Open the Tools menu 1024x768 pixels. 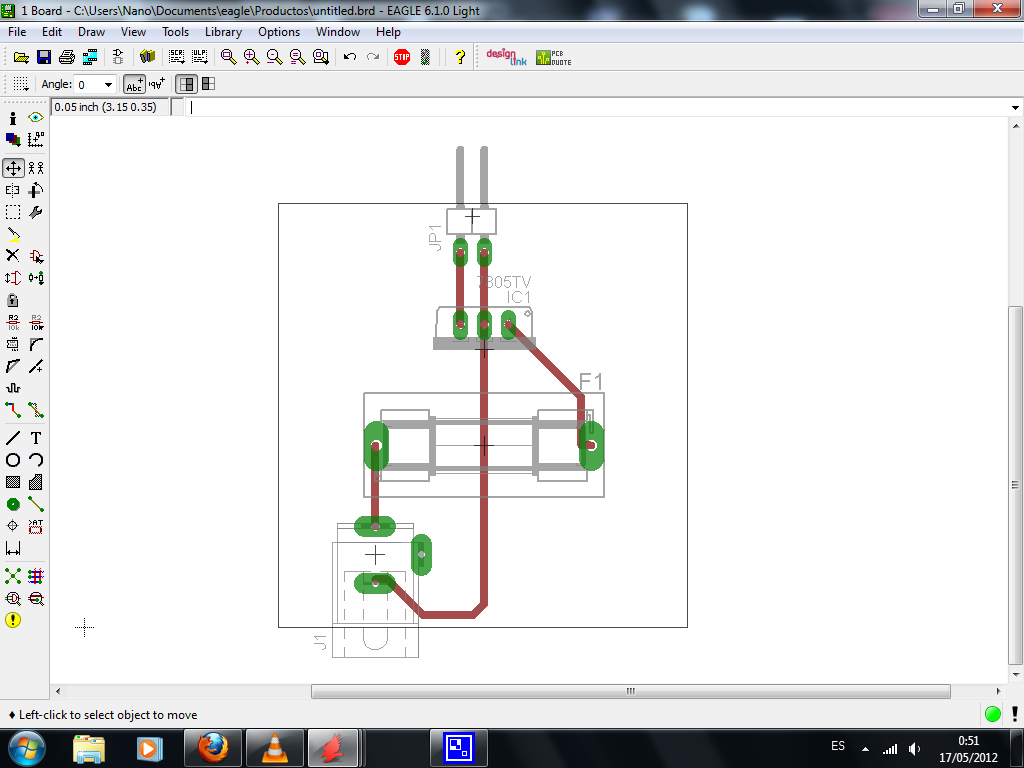coord(175,32)
